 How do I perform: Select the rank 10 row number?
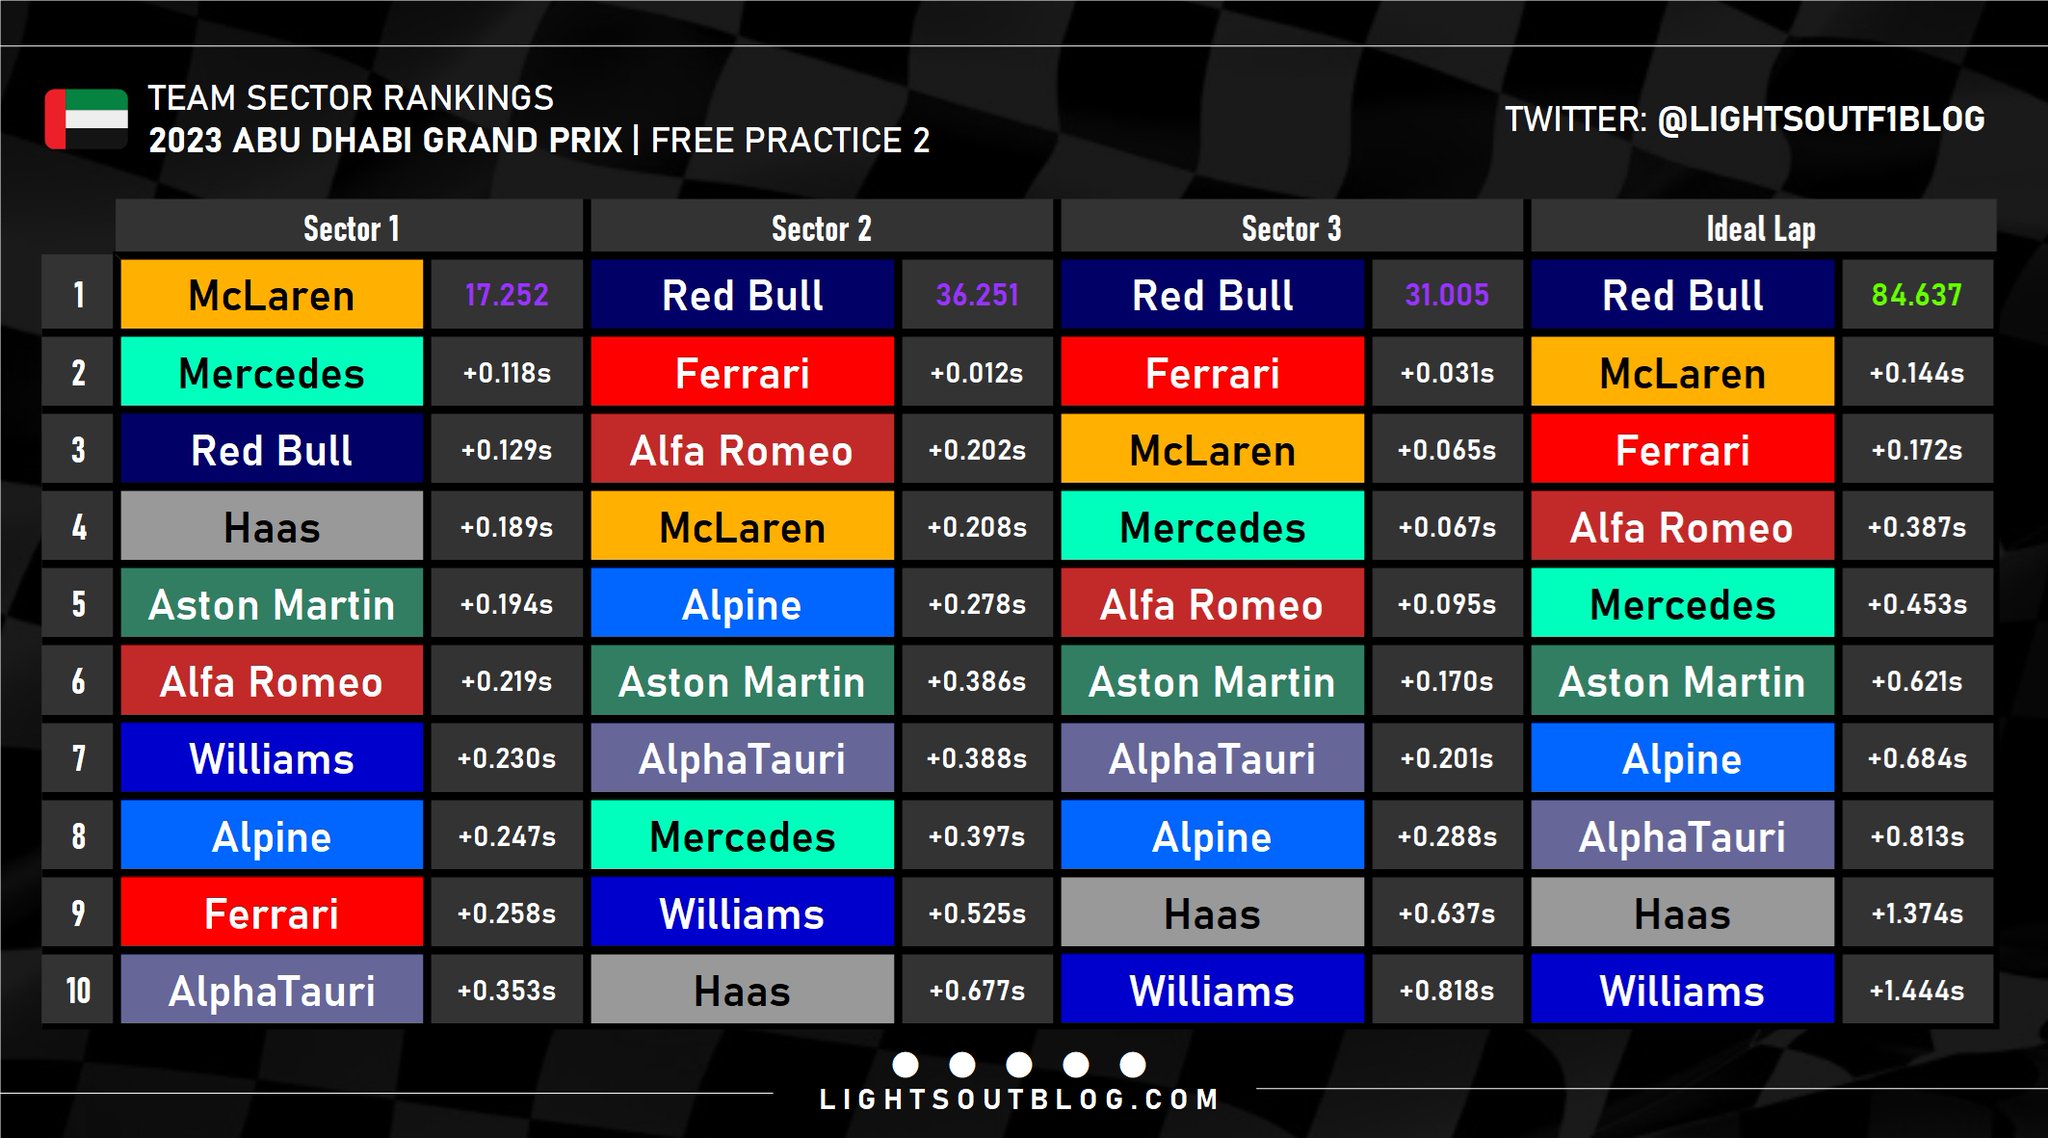pos(78,989)
